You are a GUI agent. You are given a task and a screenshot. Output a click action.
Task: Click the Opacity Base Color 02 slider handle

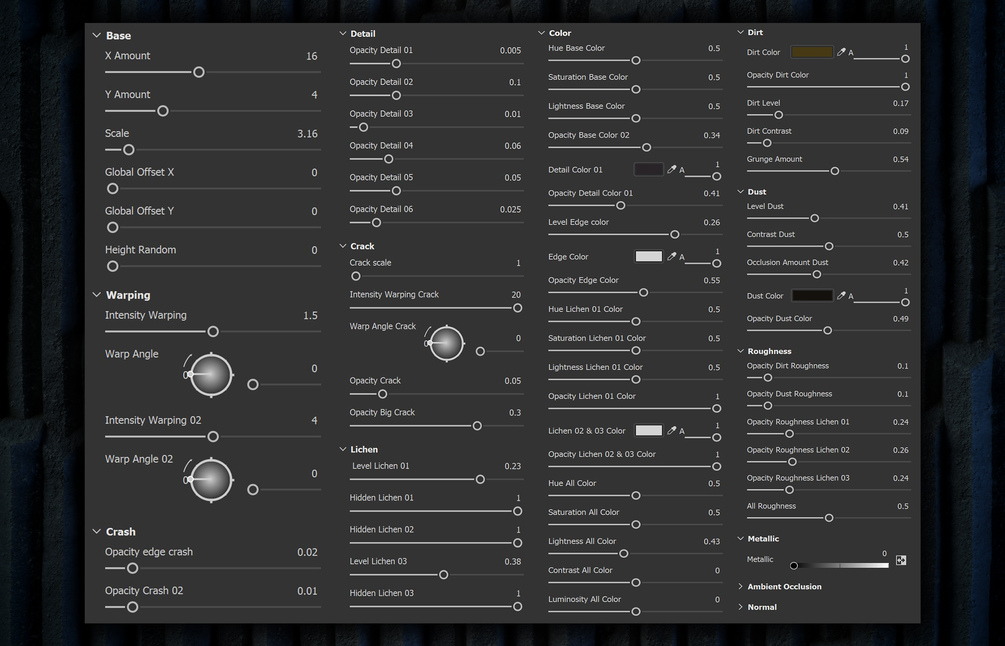pos(647,147)
